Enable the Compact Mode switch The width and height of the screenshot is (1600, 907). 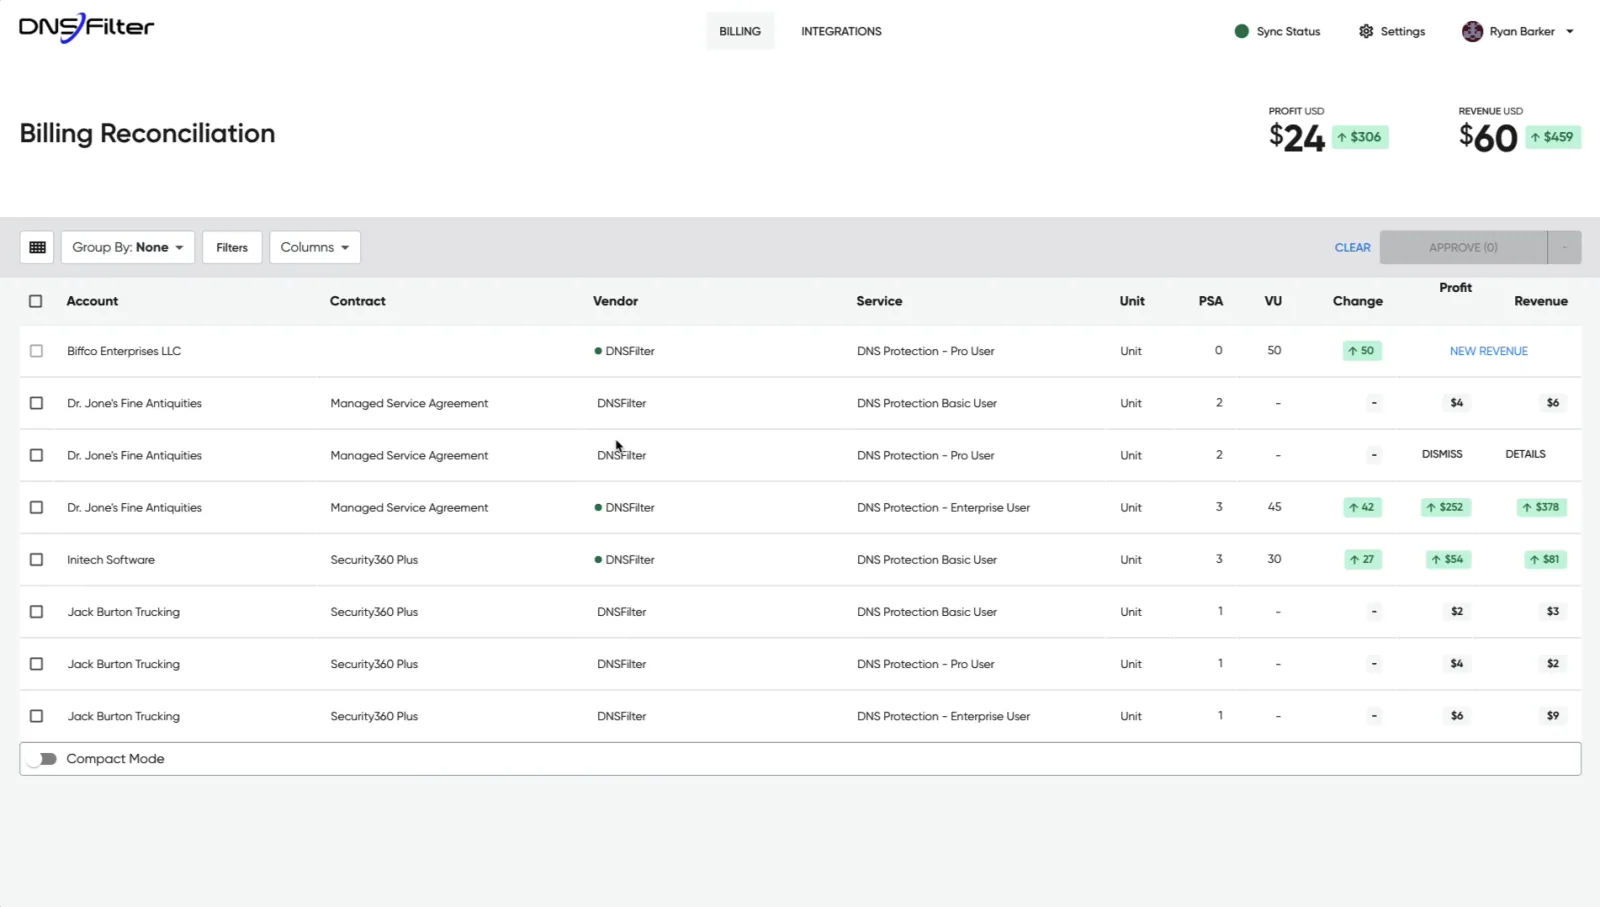pyautogui.click(x=42, y=759)
